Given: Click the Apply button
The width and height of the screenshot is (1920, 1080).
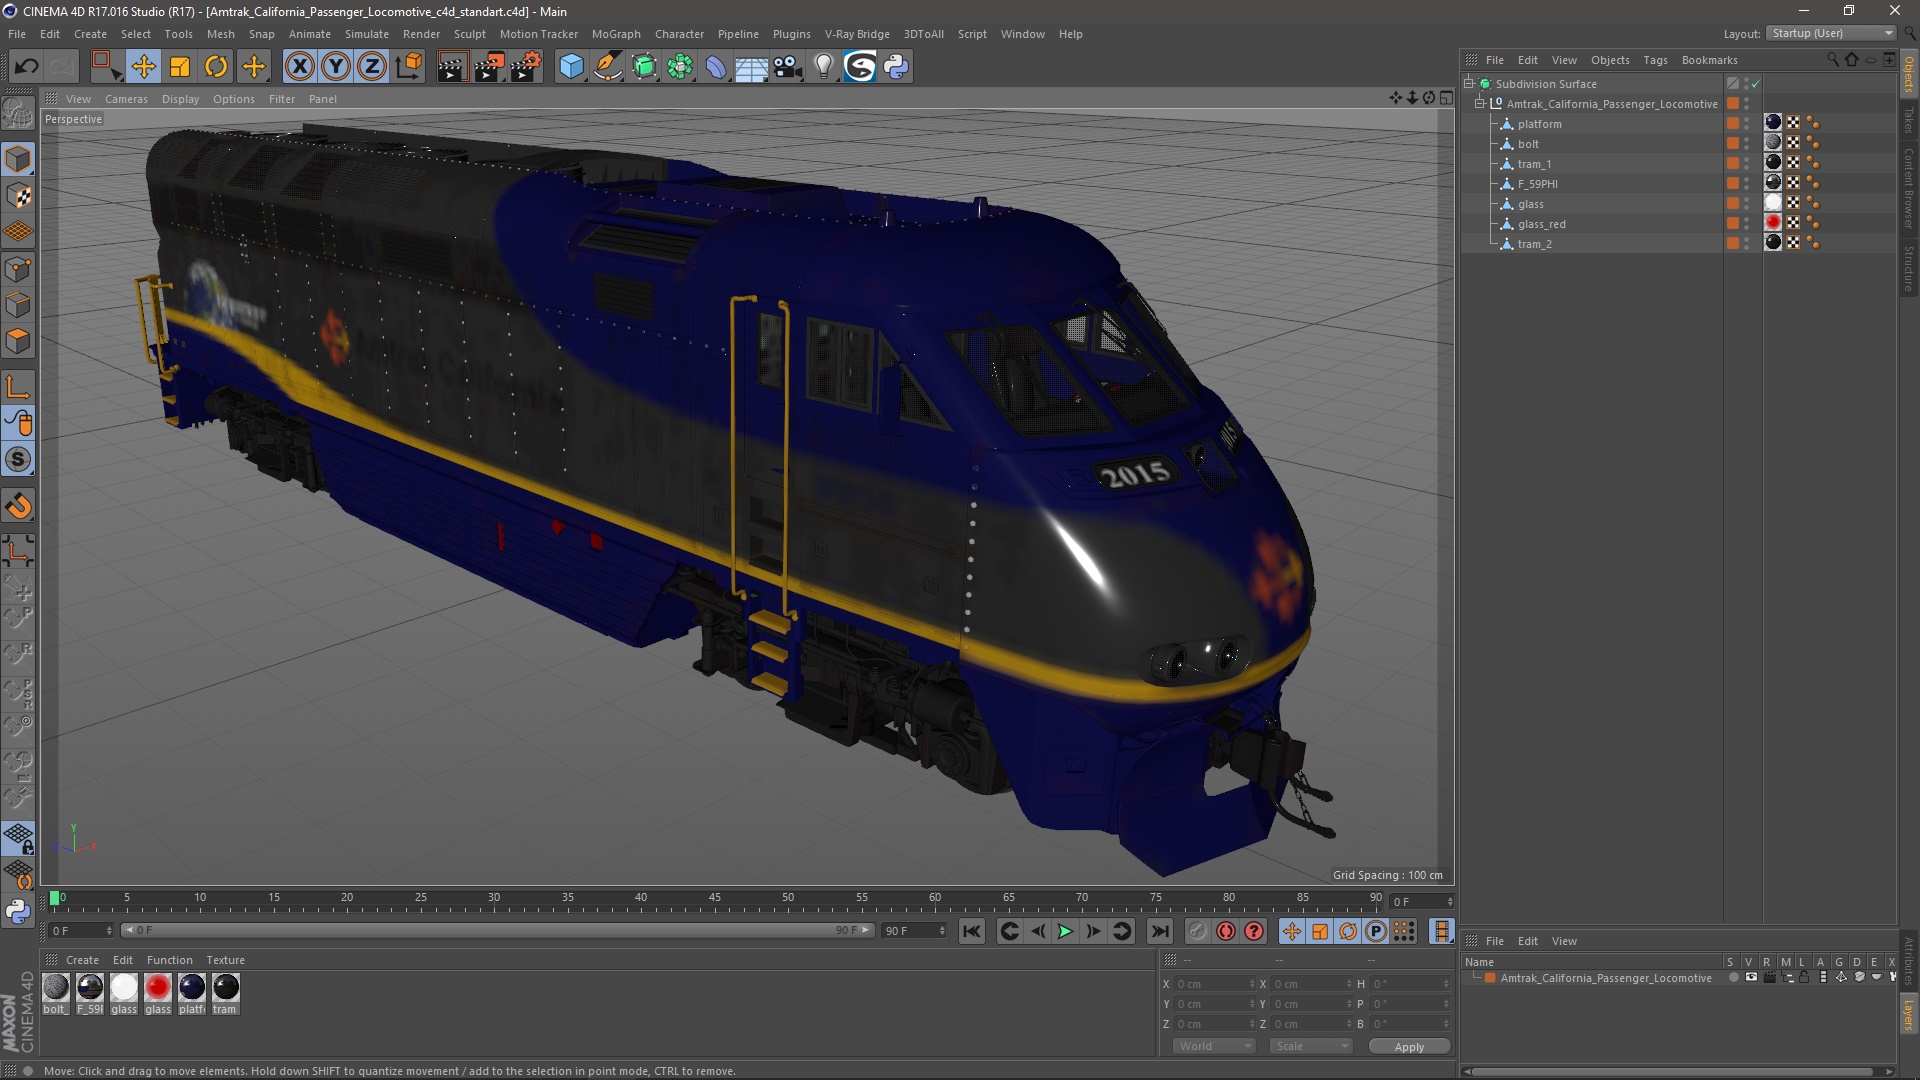Looking at the screenshot, I should pyautogui.click(x=1409, y=1047).
